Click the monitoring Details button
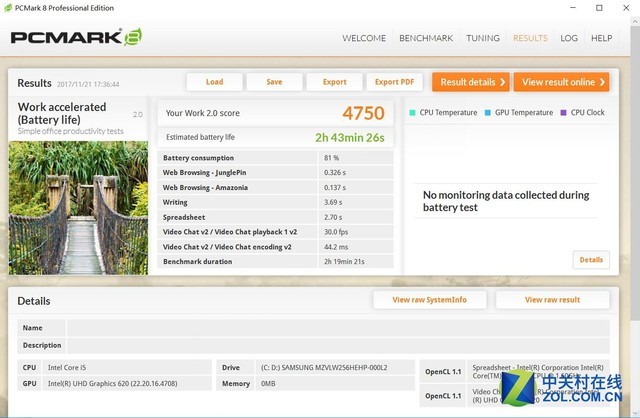This screenshot has height=418, width=640. 591,260
